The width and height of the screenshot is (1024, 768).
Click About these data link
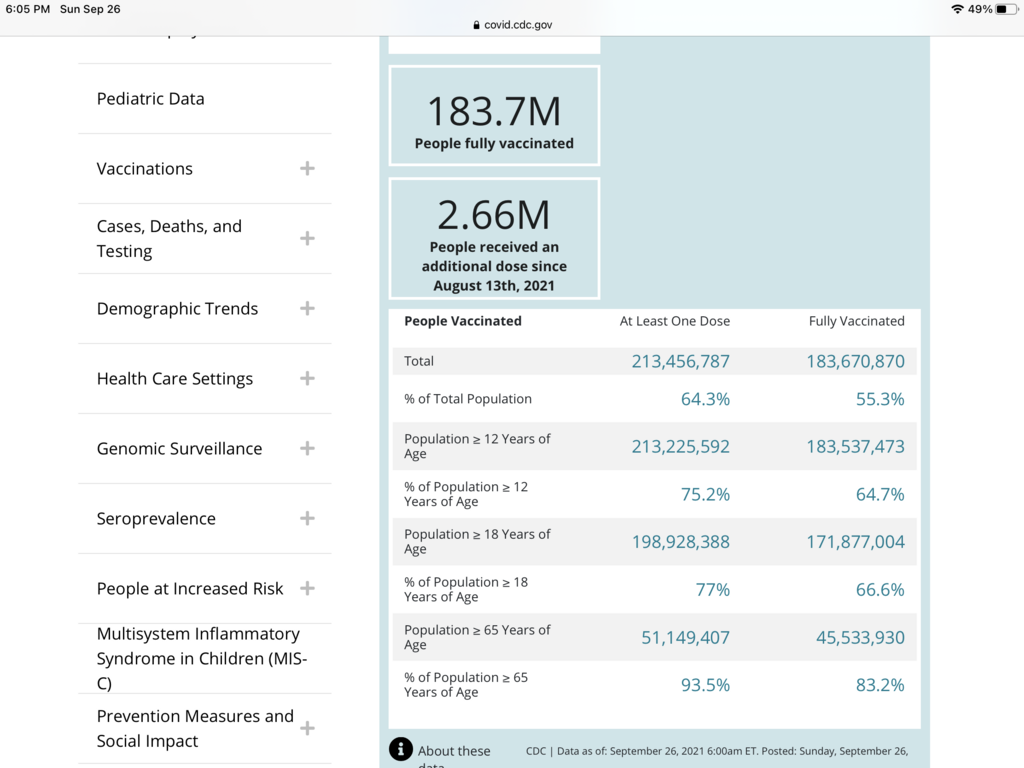click(x=454, y=751)
